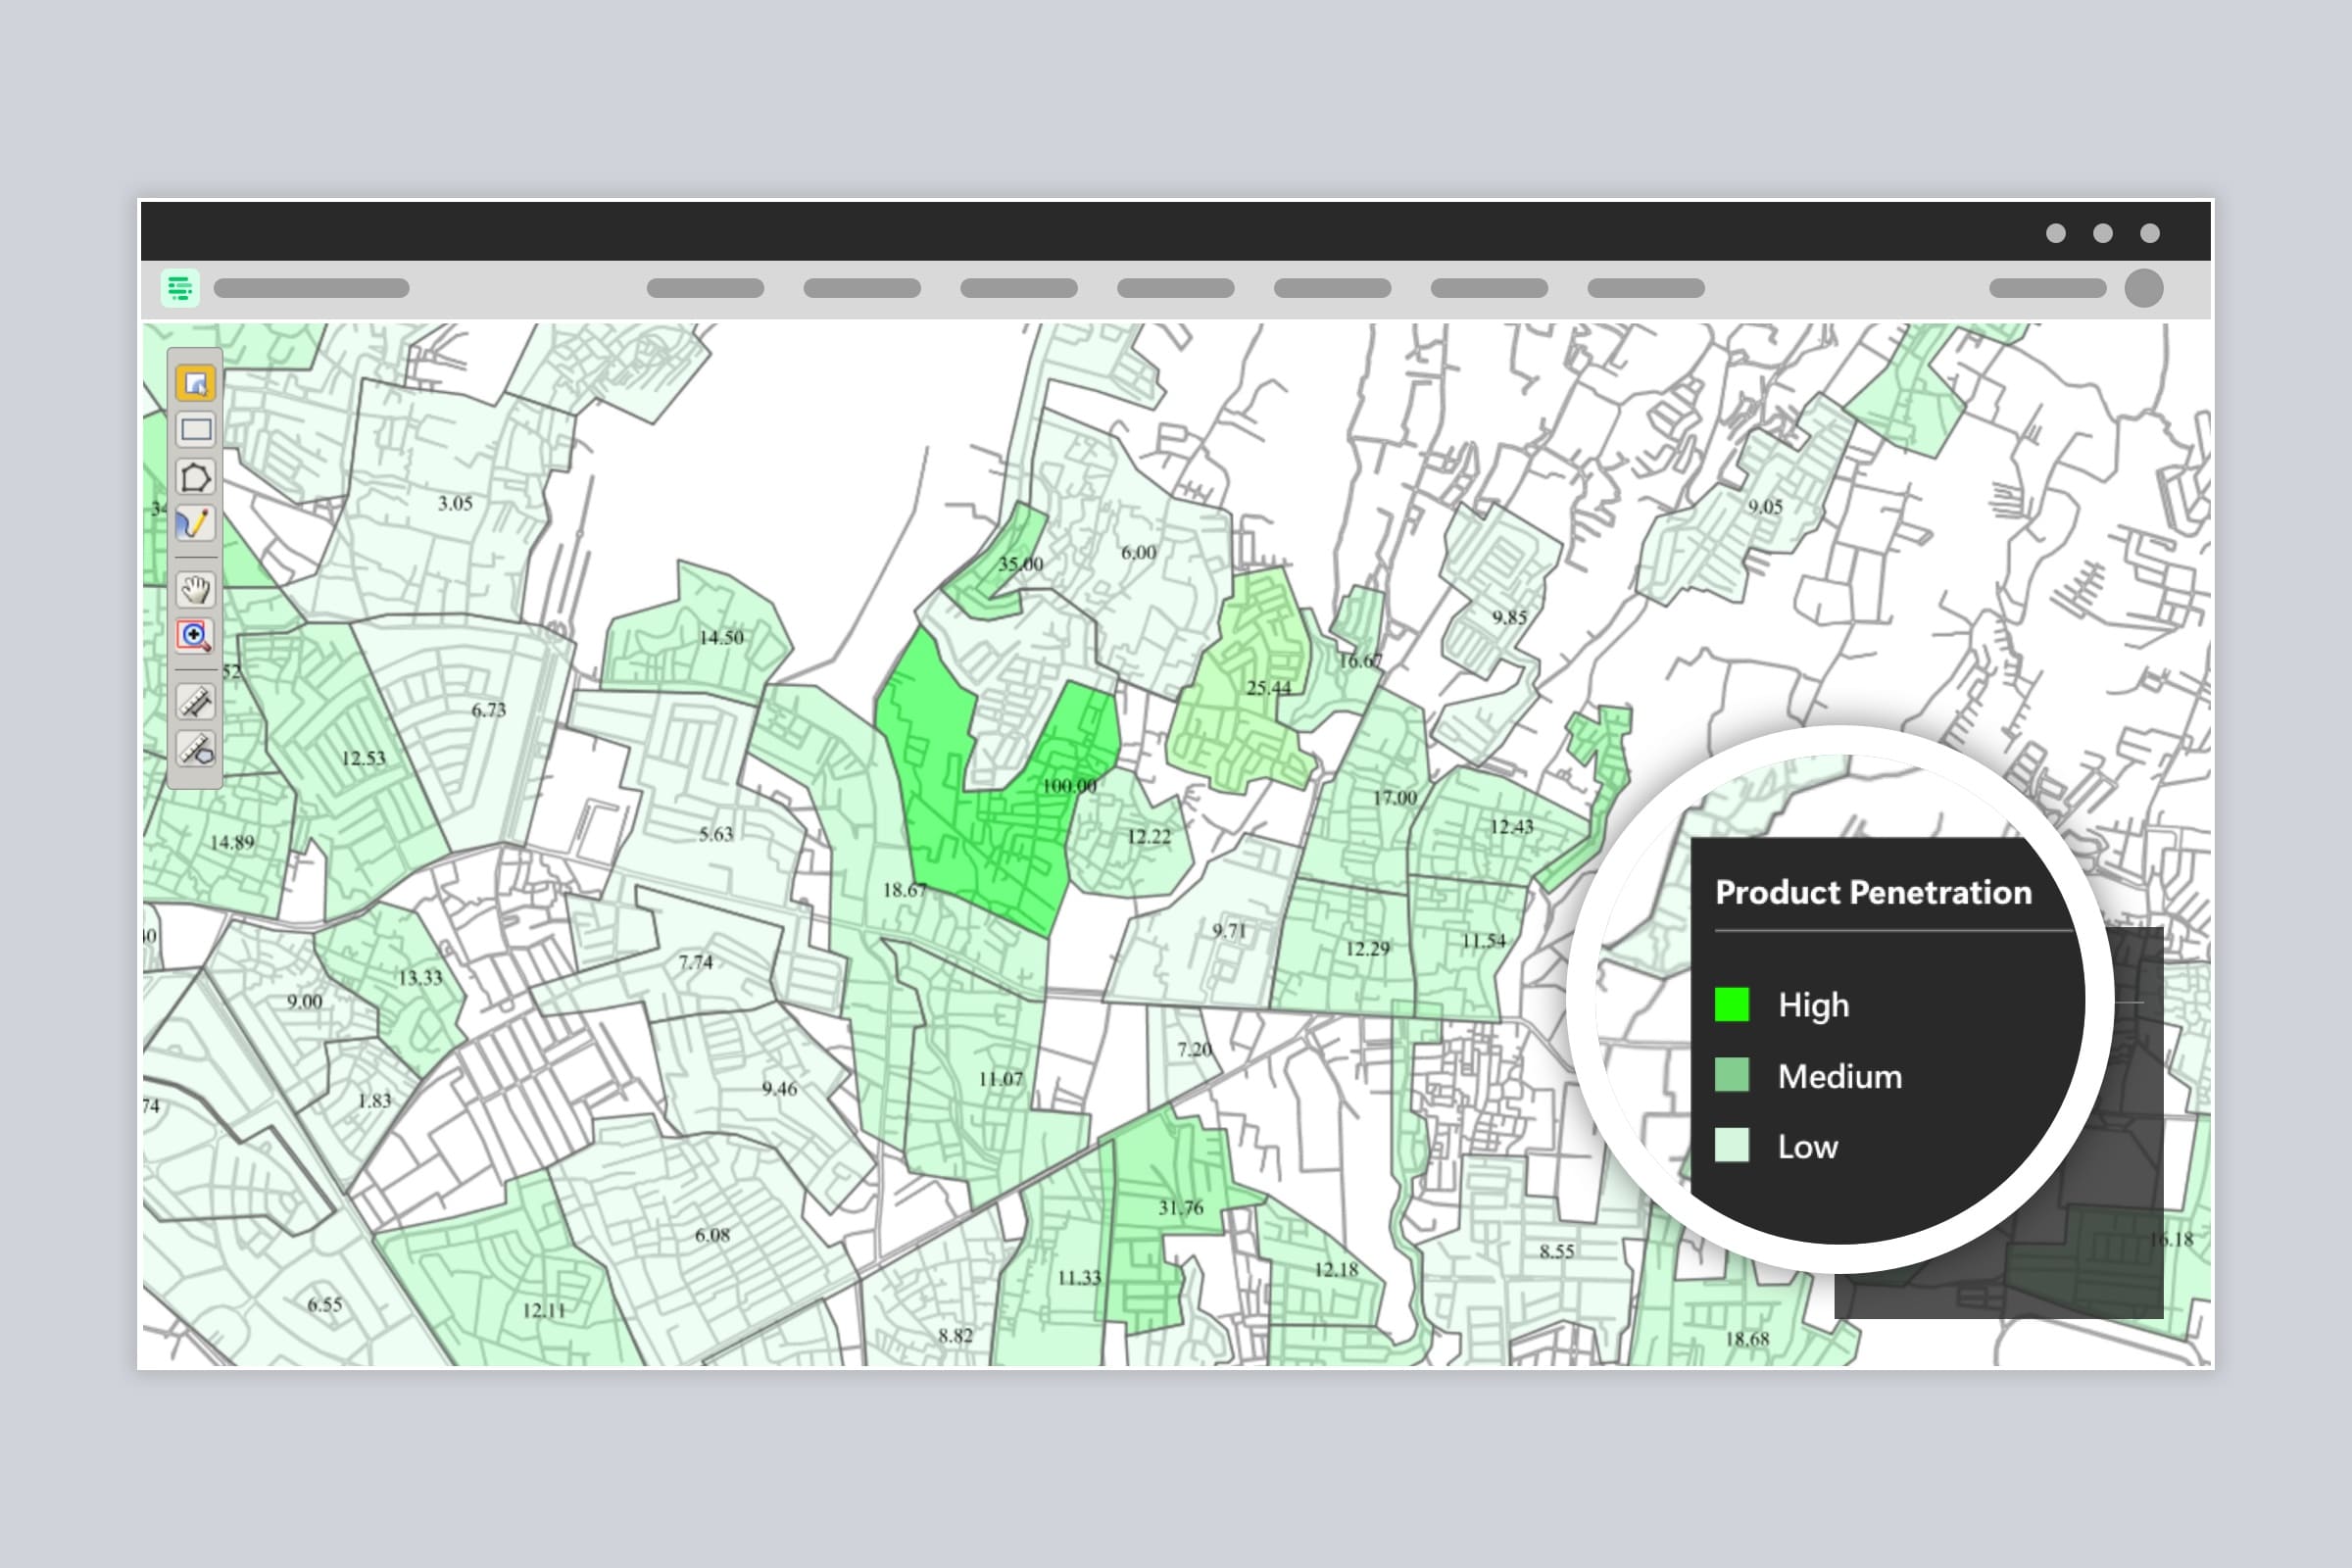Click the 13.33 region label
2352x1568 pixels.
pyautogui.click(x=420, y=977)
